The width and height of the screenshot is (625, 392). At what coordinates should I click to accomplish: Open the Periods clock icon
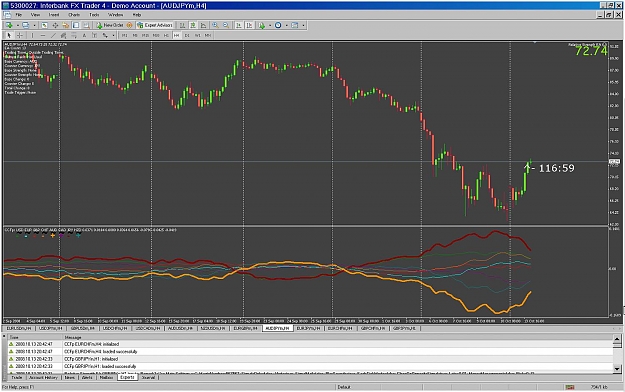click(x=278, y=25)
